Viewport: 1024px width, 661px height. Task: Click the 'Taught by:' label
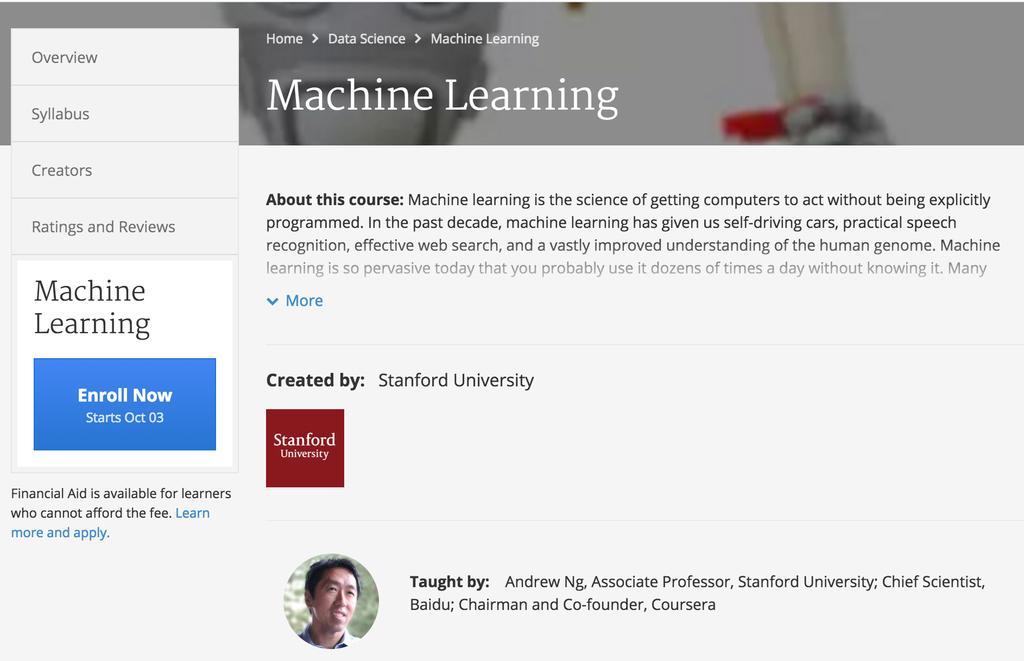pos(449,581)
